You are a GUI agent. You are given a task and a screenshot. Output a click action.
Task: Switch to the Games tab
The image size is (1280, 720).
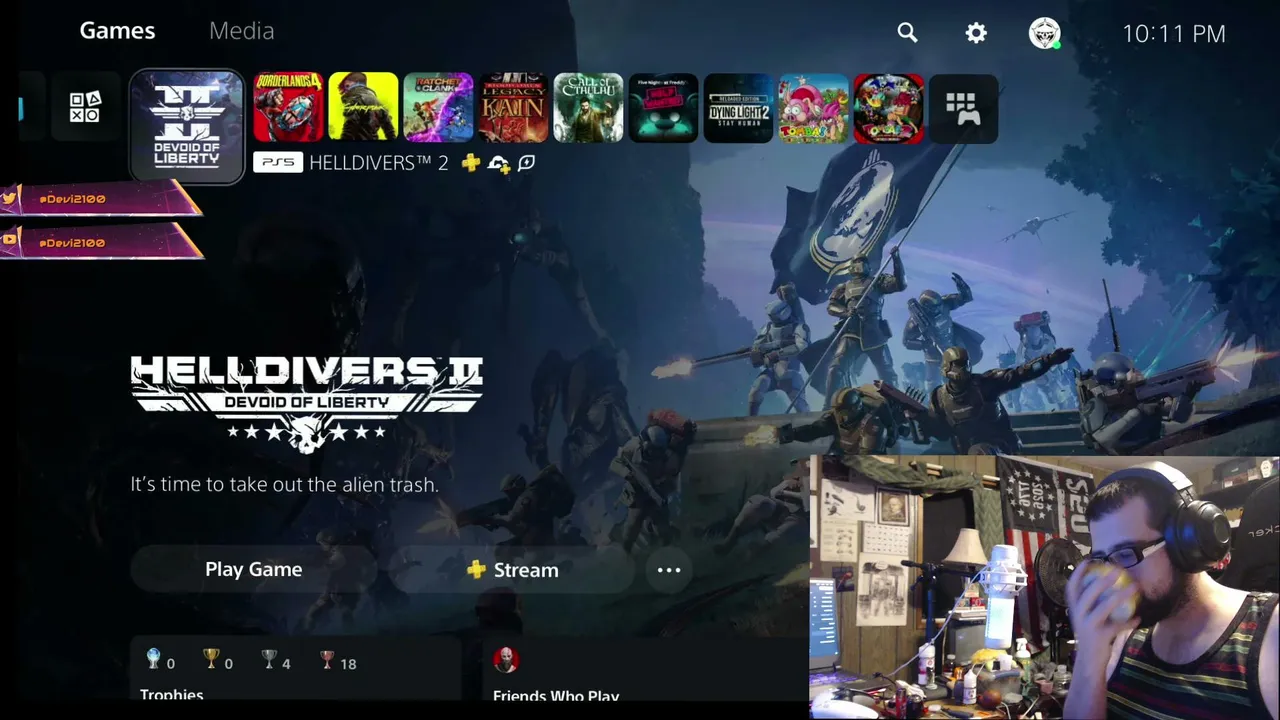[117, 31]
